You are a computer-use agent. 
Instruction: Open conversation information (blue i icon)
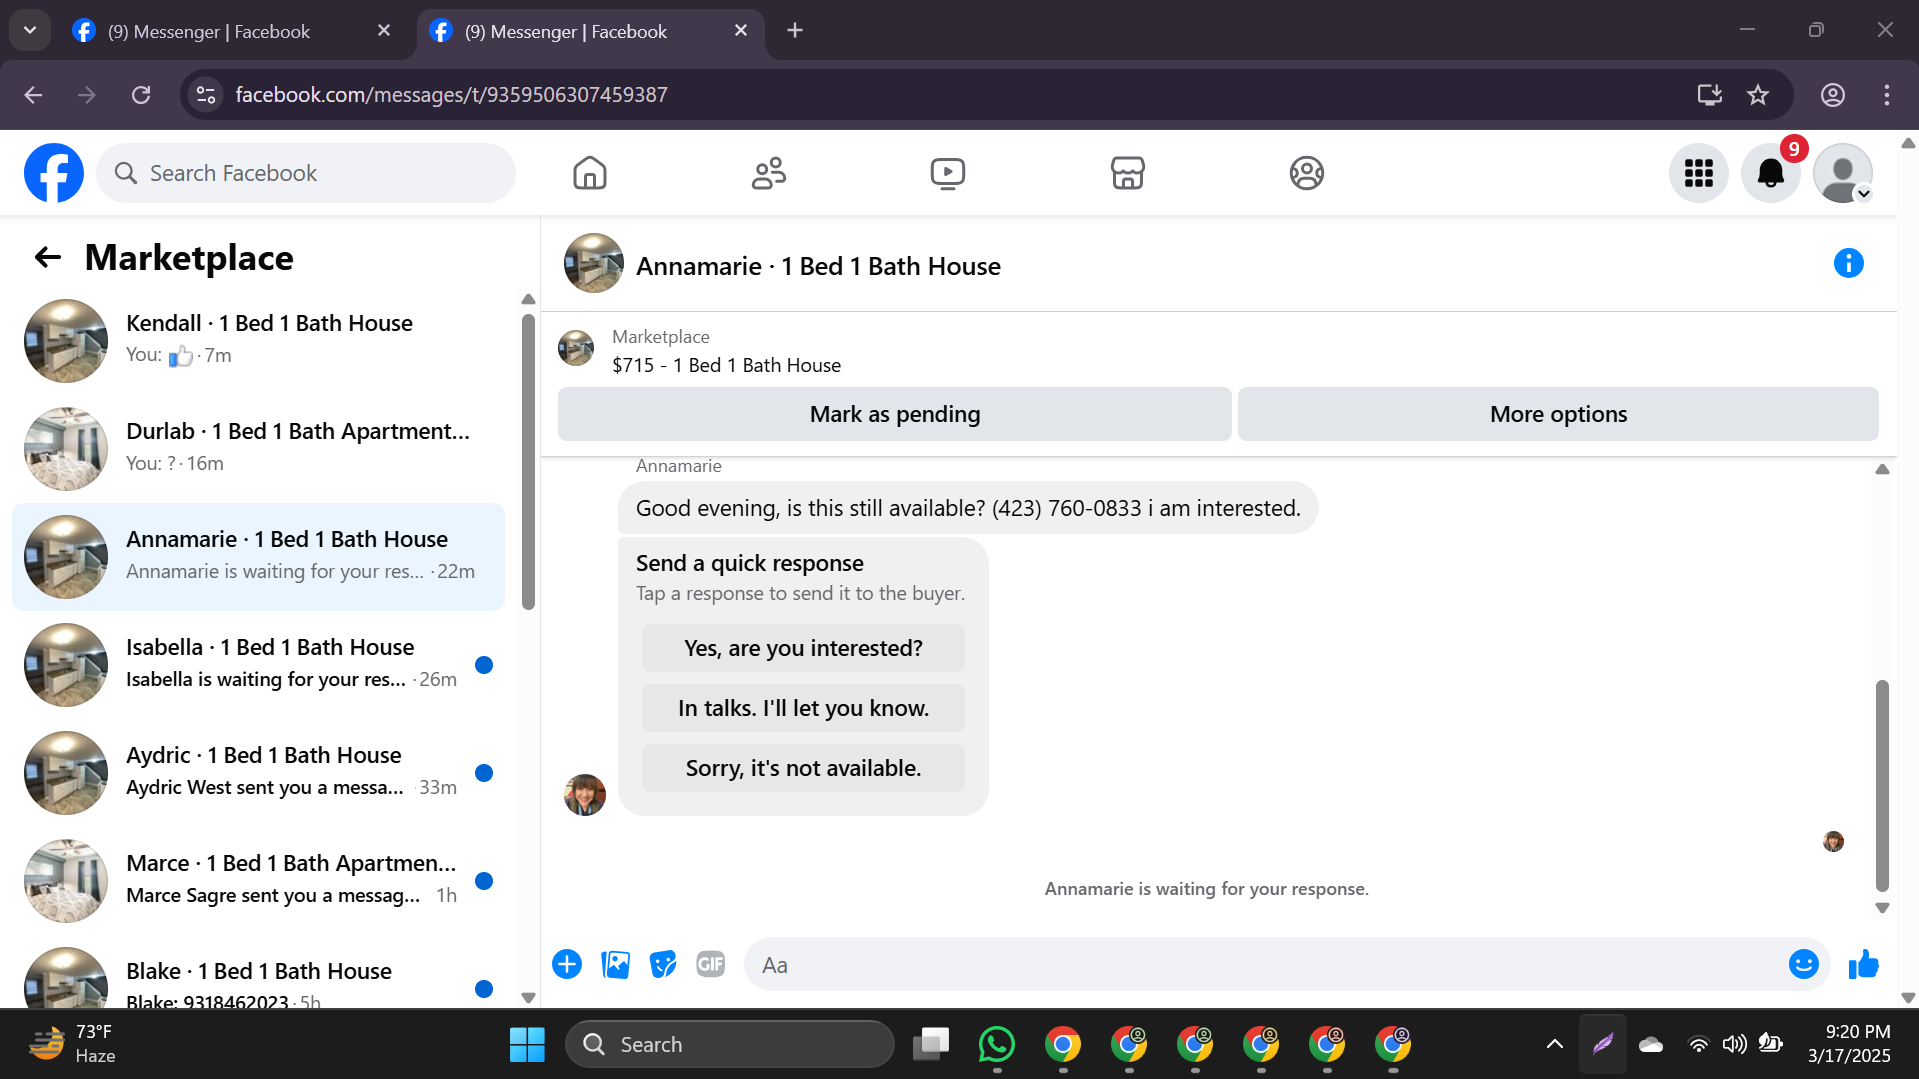coord(1848,263)
